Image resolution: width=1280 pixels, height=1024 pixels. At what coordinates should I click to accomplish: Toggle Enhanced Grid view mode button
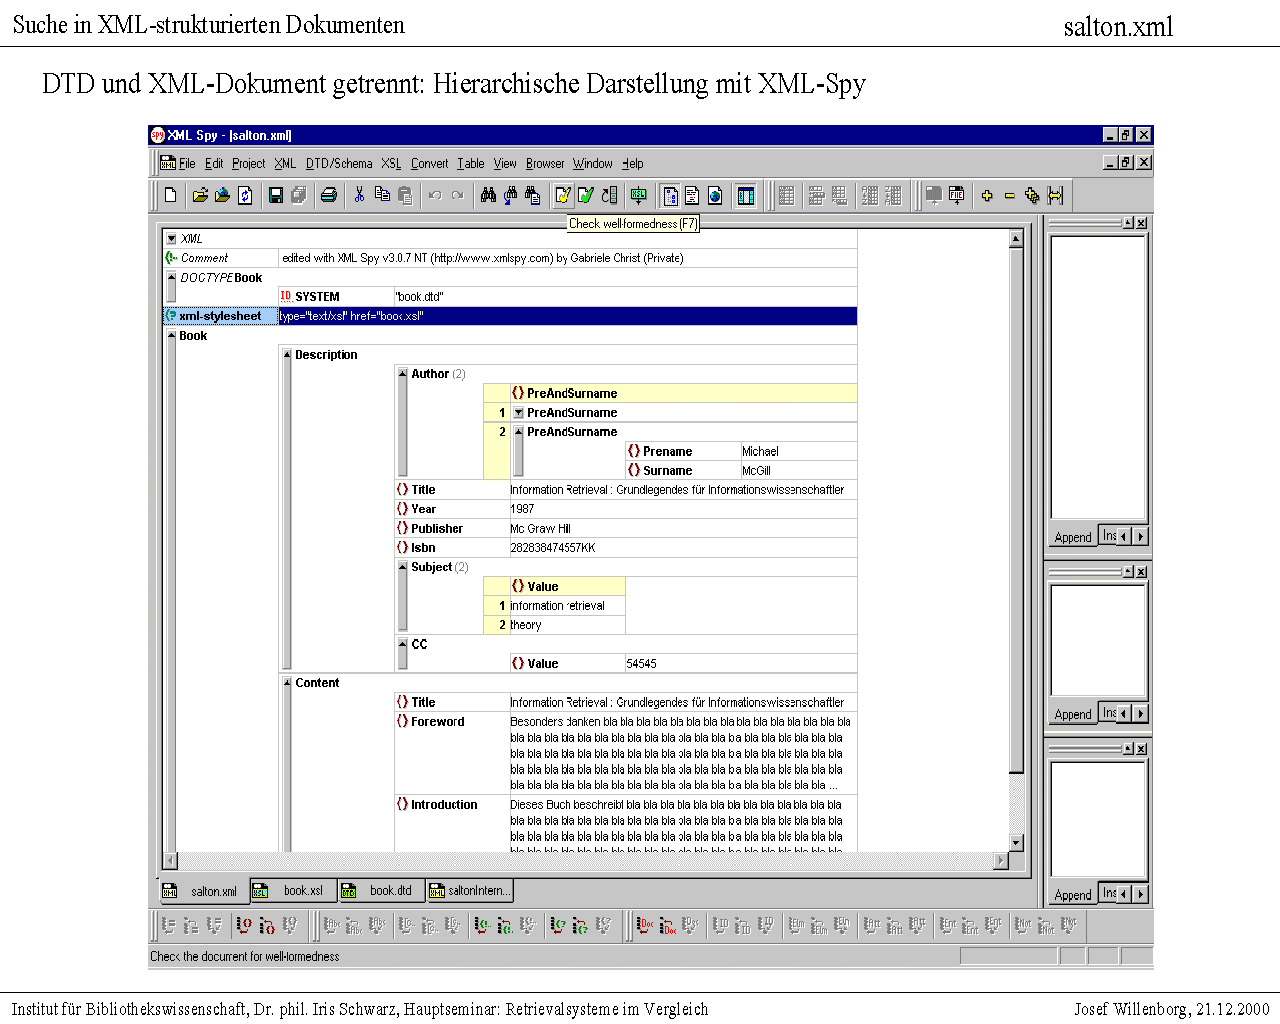pos(670,196)
